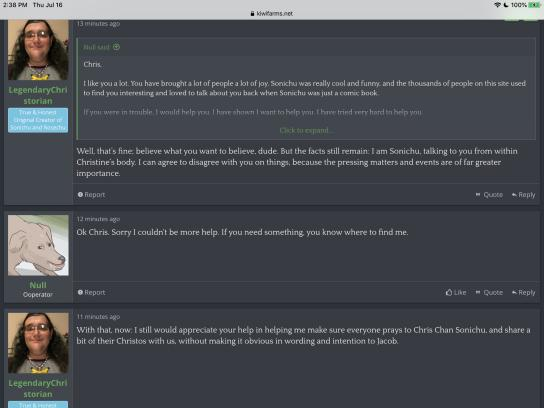Open LegendaryChristorian username in the last post
Image resolution: width=544 pixels, height=408 pixels.
[38, 389]
